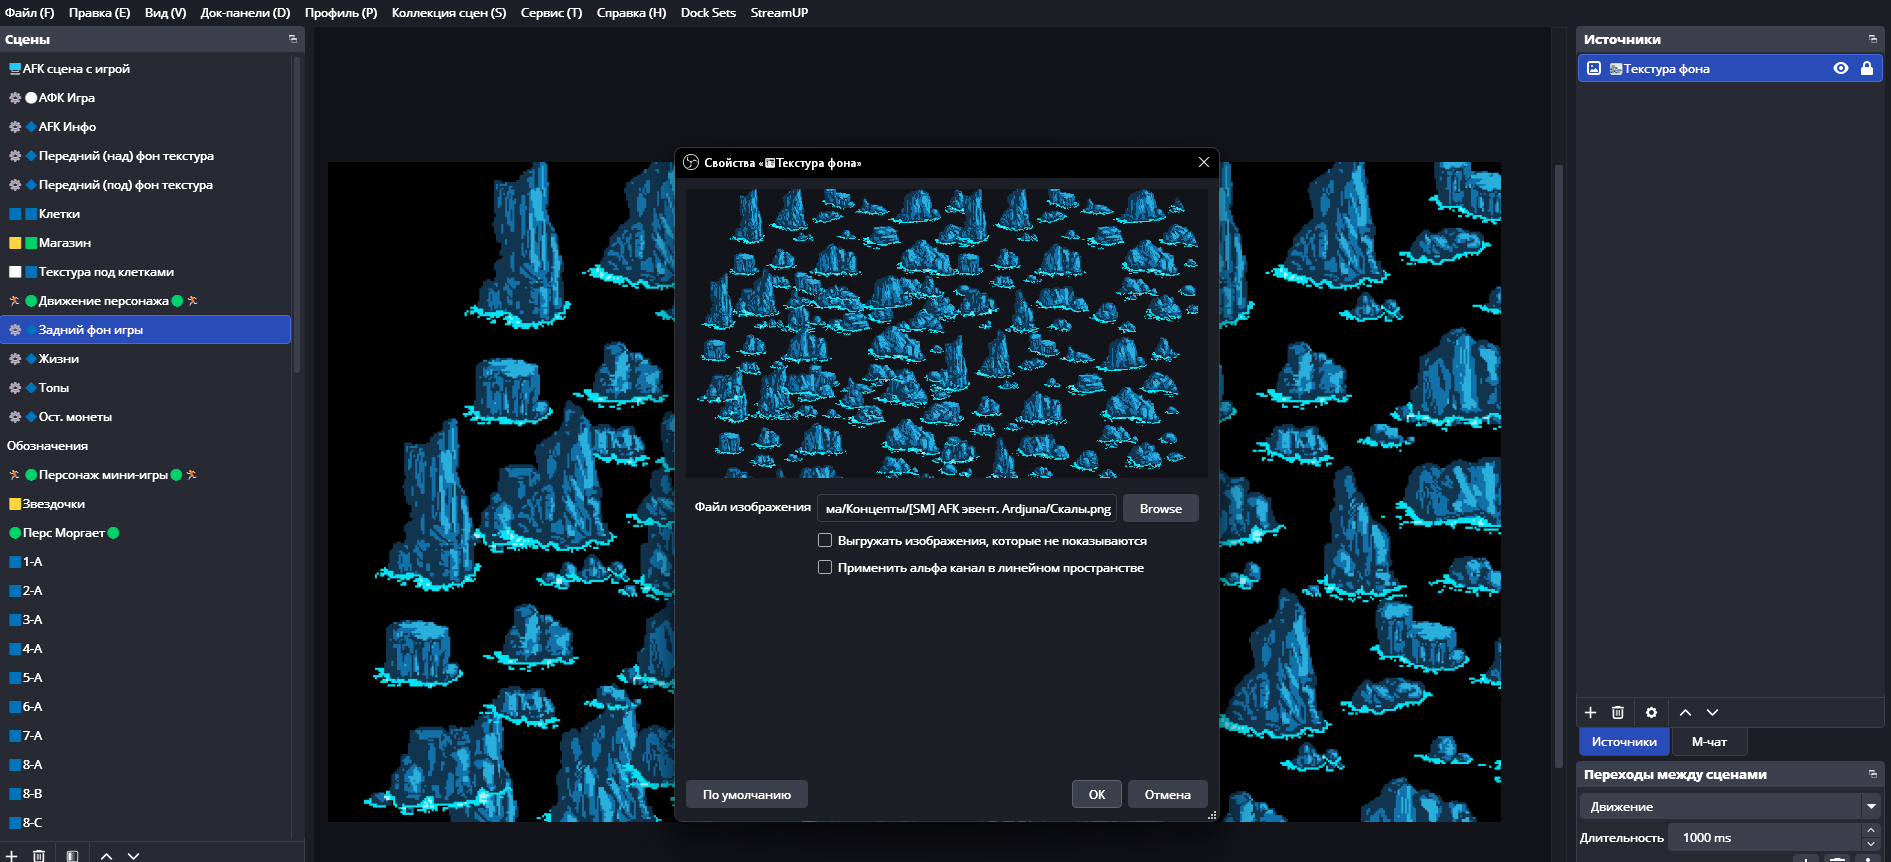Reset properties with По умолчанию button

pyautogui.click(x=746, y=794)
